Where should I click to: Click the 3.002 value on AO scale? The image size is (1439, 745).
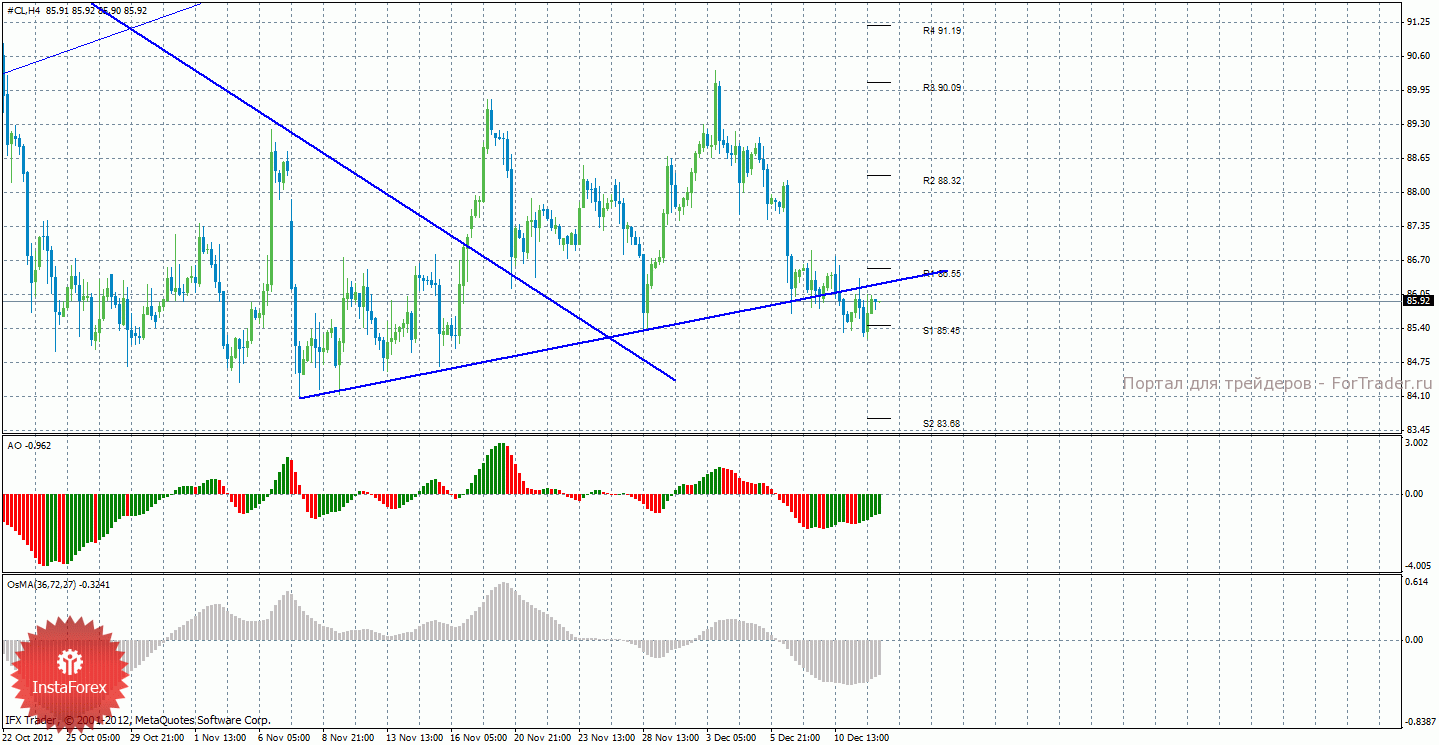pyautogui.click(x=1418, y=443)
